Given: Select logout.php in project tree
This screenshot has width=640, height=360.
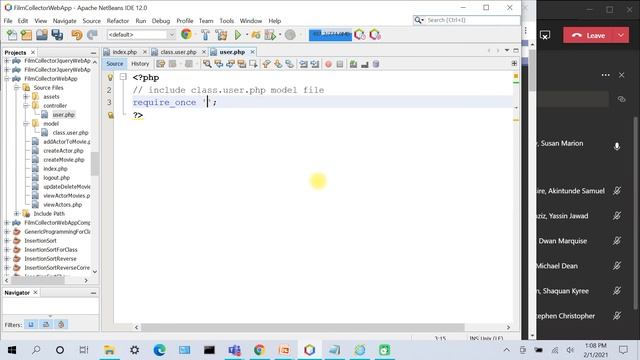Looking at the screenshot, I should coord(56,178).
